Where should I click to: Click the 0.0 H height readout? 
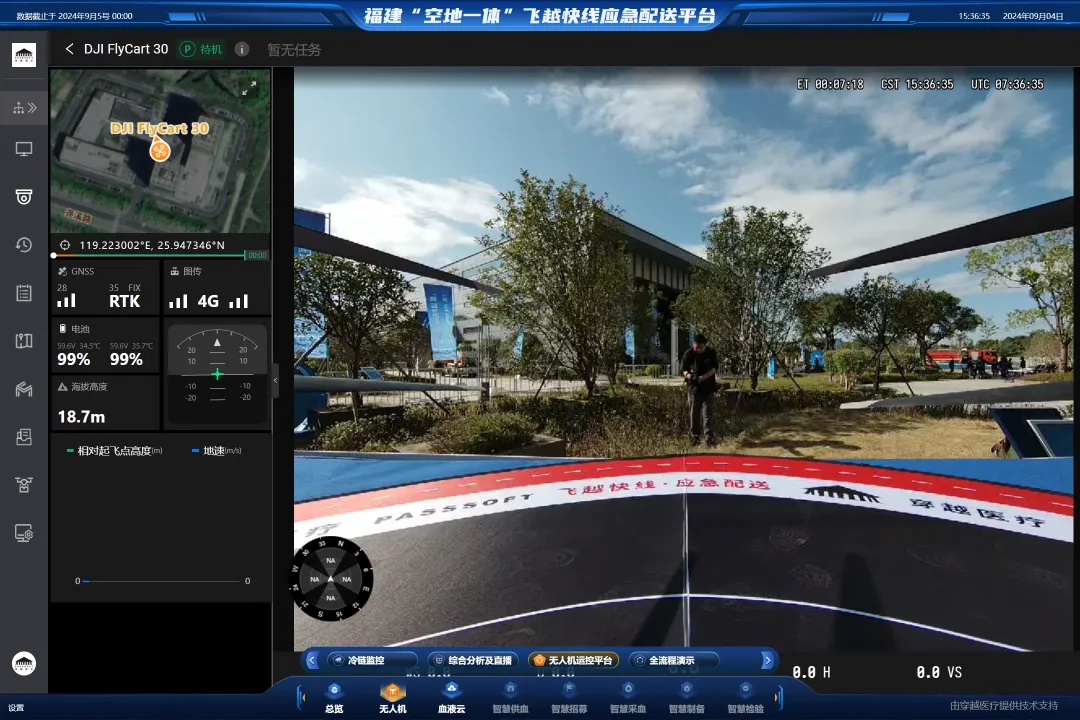[x=811, y=672]
